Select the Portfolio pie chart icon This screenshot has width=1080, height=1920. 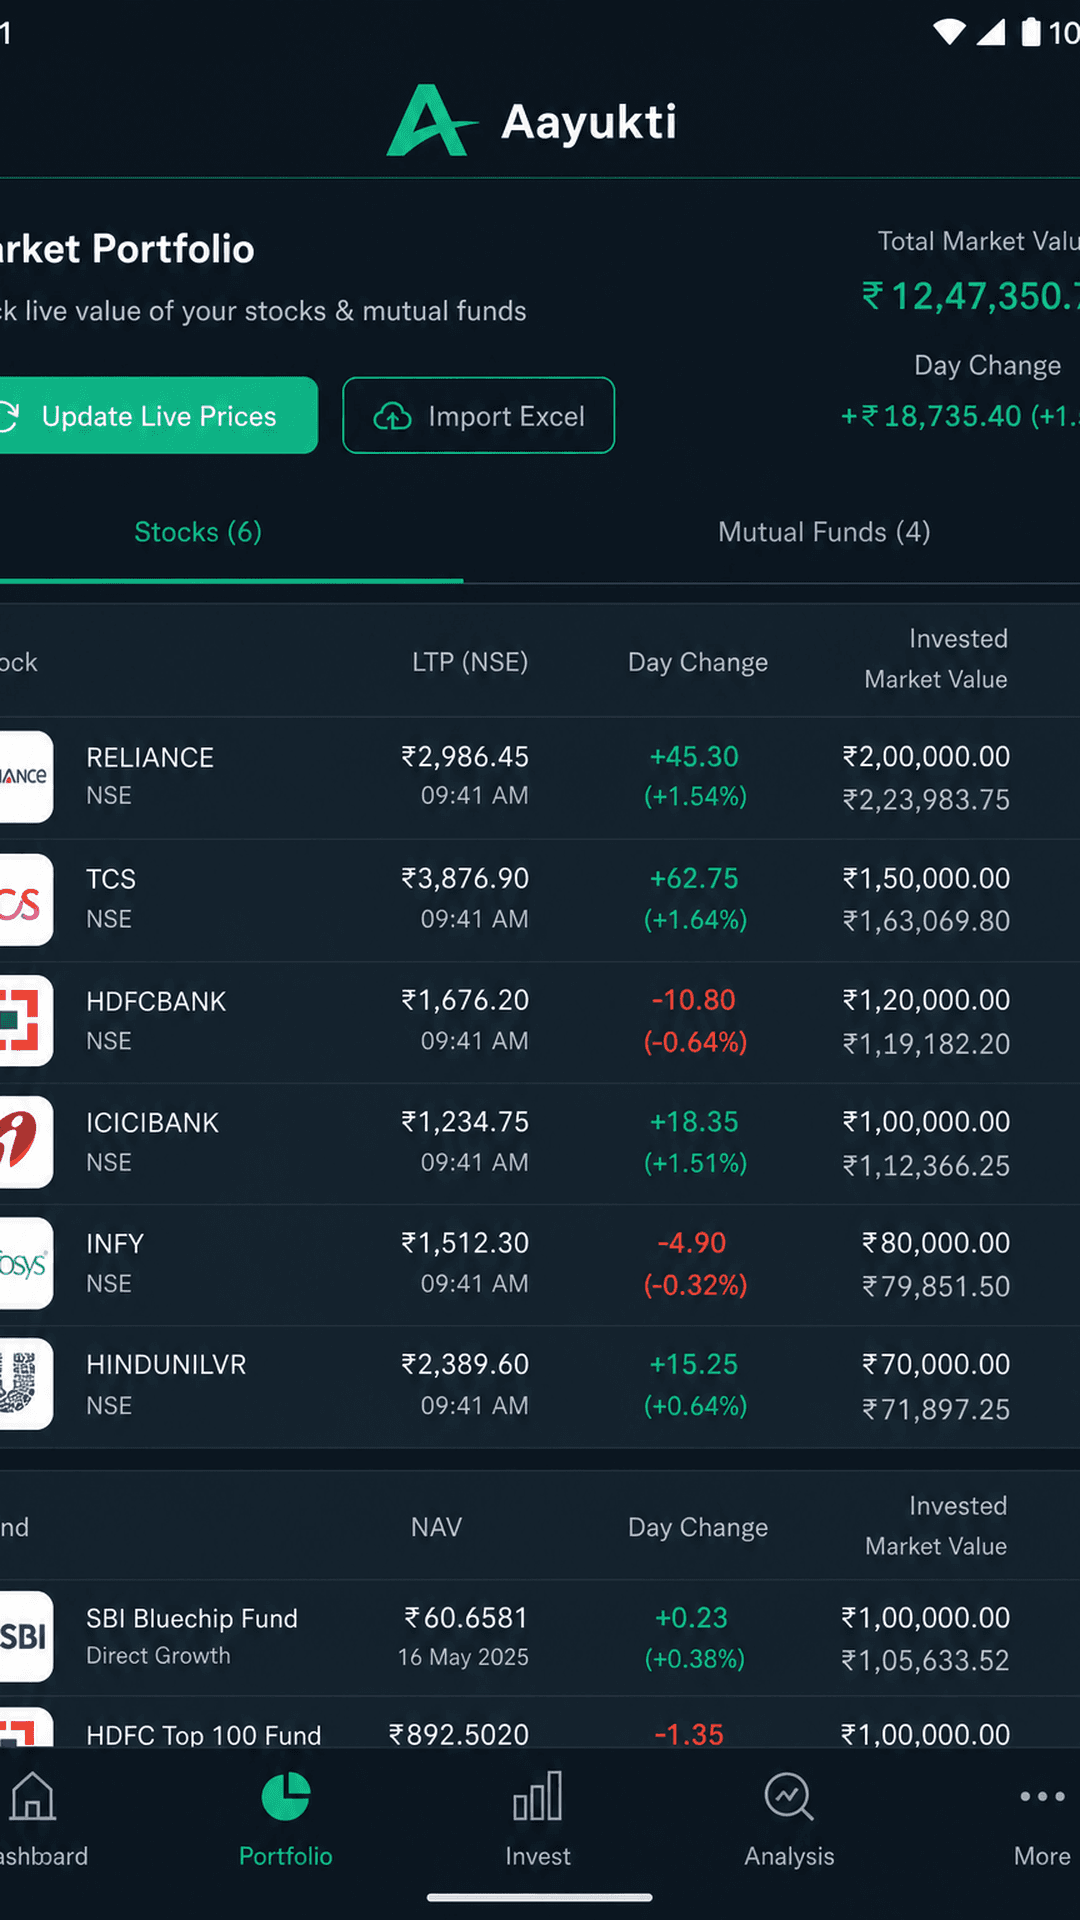[286, 1796]
